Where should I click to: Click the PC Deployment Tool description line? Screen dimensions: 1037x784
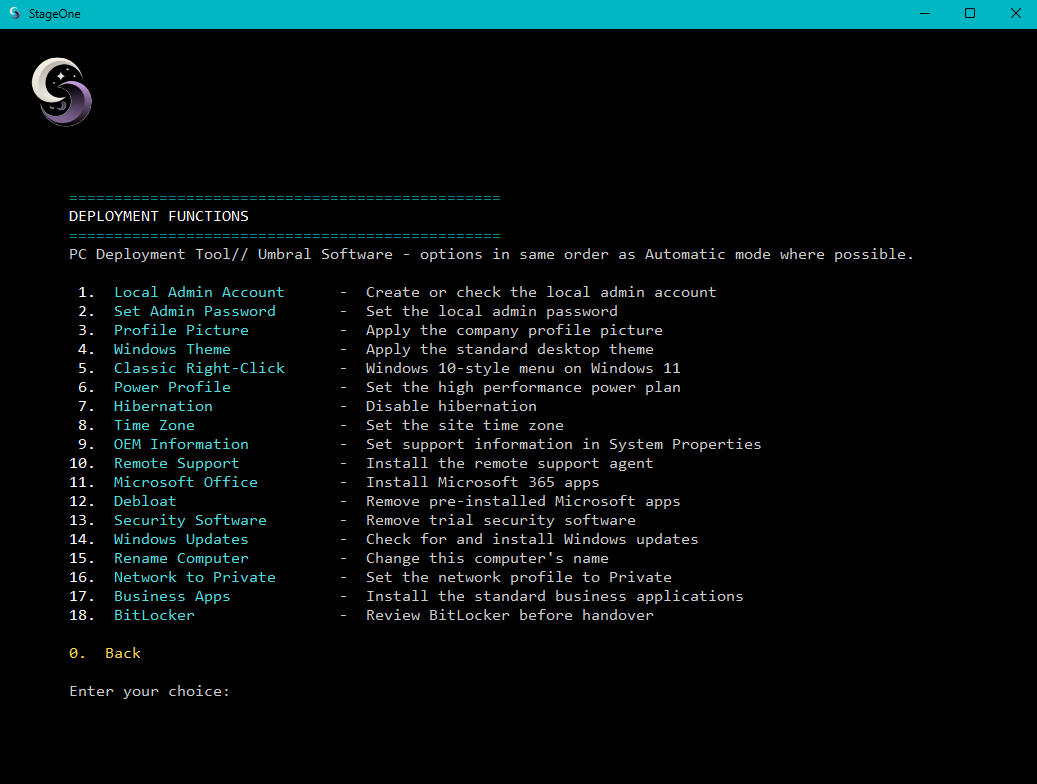click(491, 255)
